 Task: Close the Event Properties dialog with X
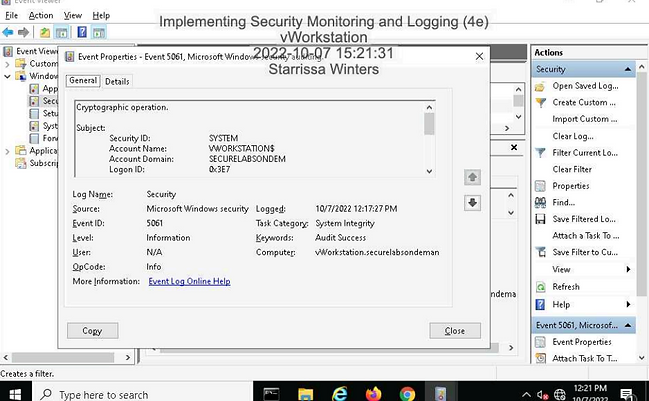[x=479, y=56]
